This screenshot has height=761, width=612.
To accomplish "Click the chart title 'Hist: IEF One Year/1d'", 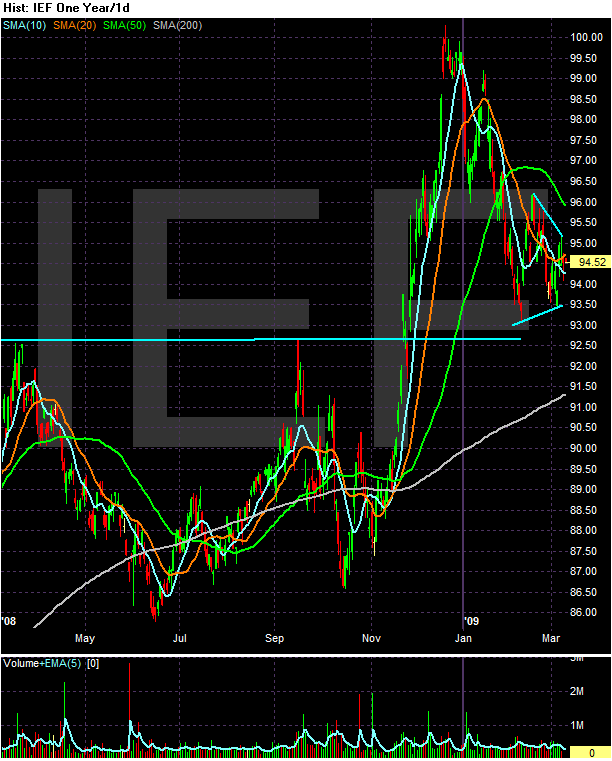I will pos(66,8).
